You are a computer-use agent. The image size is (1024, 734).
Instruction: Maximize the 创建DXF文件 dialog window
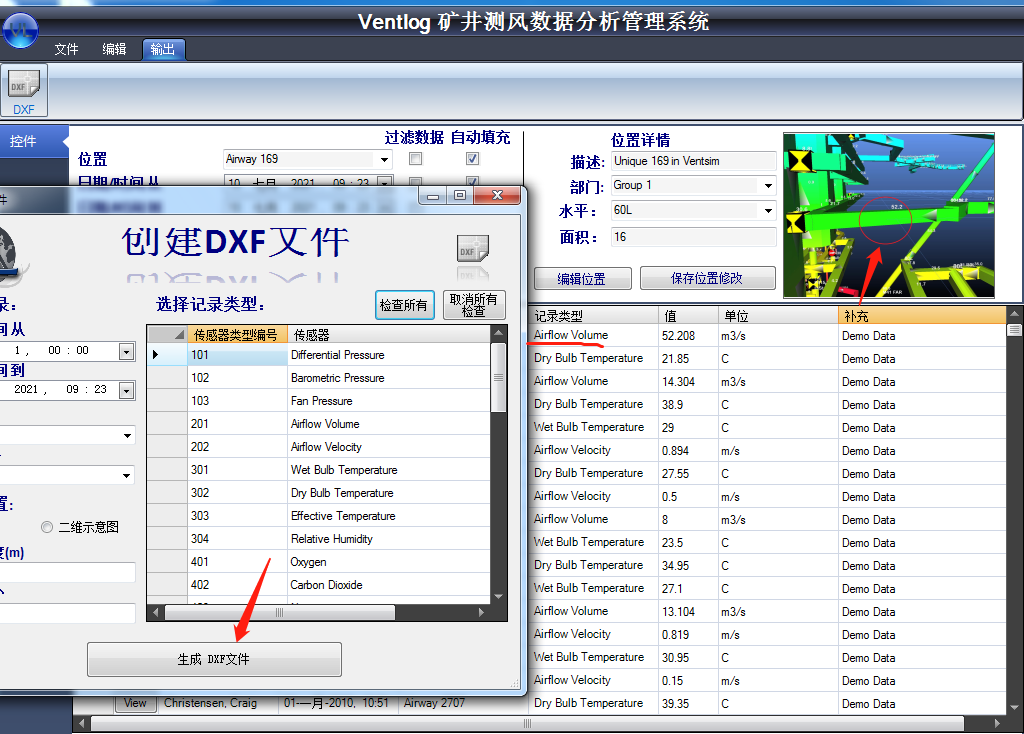click(x=460, y=196)
